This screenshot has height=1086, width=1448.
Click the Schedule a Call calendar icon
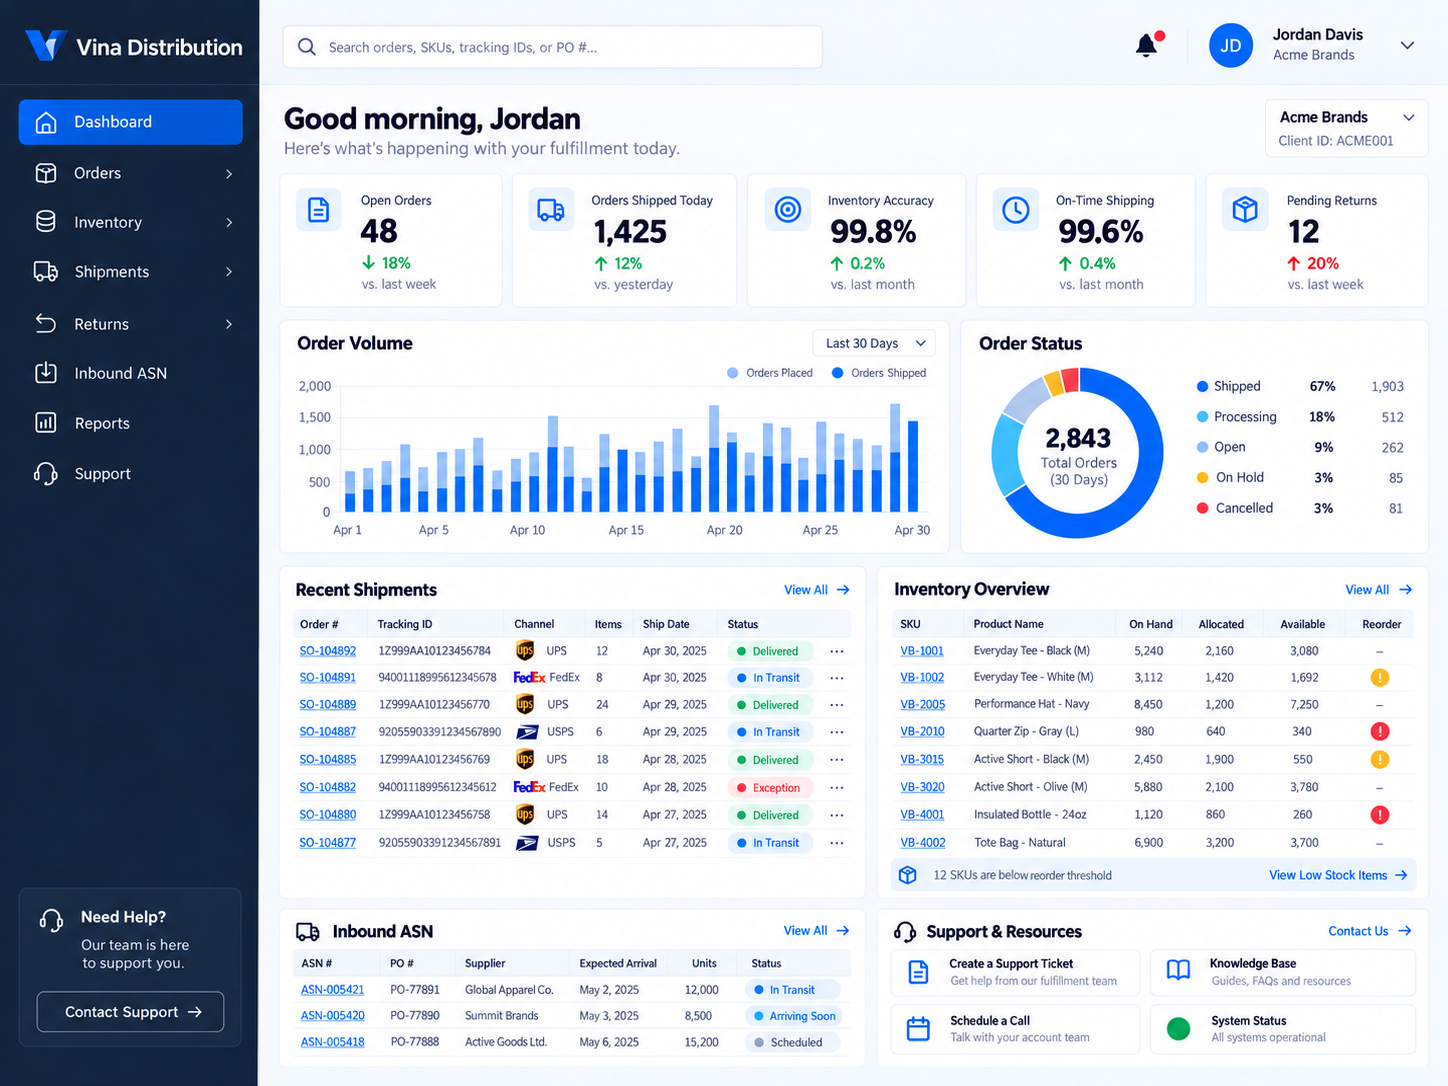918,1029
